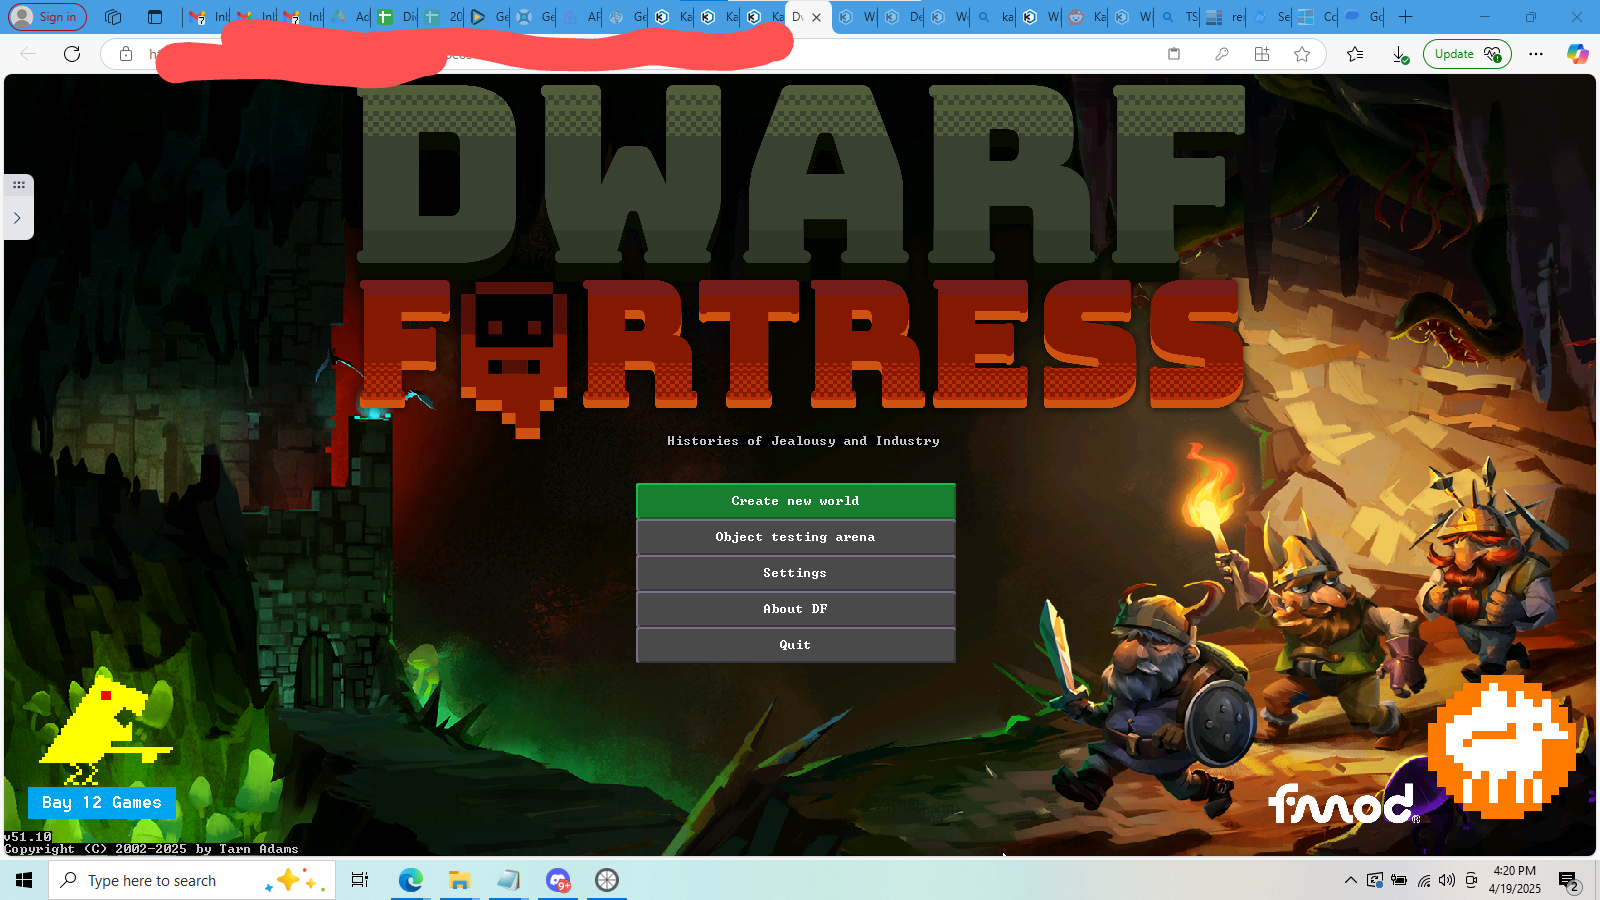Open the notepad-like taskbar app

(x=508, y=880)
